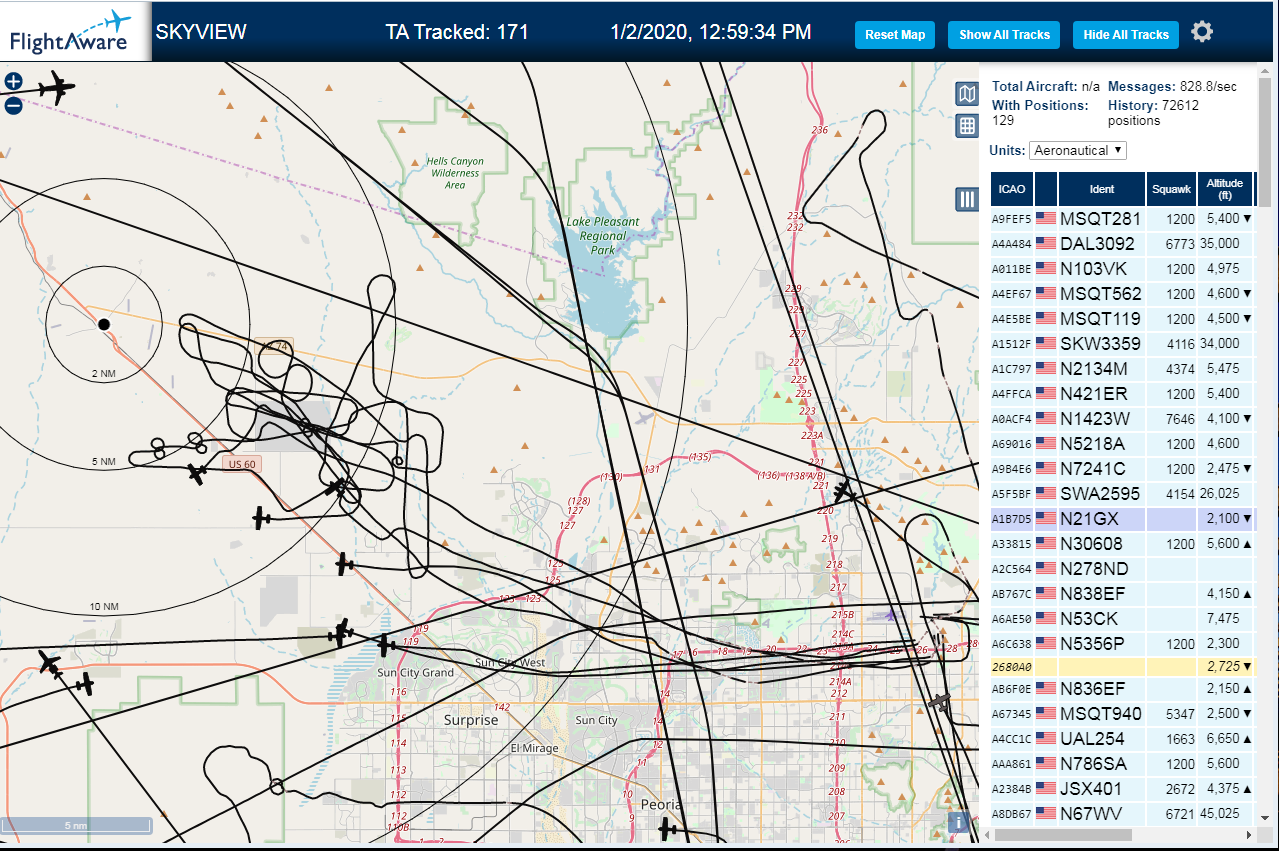Viewport: 1279px width, 851px height.
Task: Click the Messages 828.8/sec statistic
Action: point(1172,87)
